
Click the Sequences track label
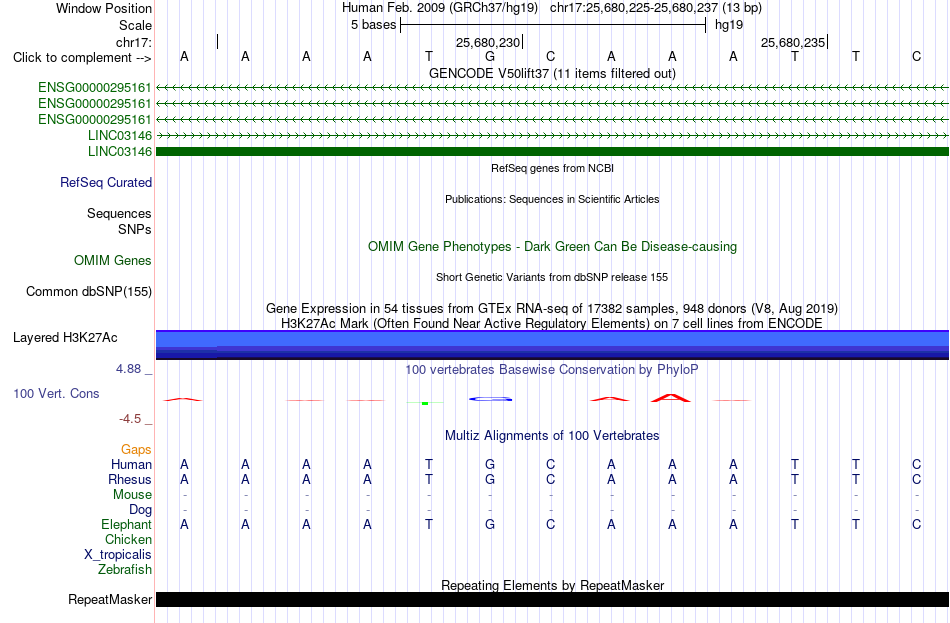pos(119,213)
